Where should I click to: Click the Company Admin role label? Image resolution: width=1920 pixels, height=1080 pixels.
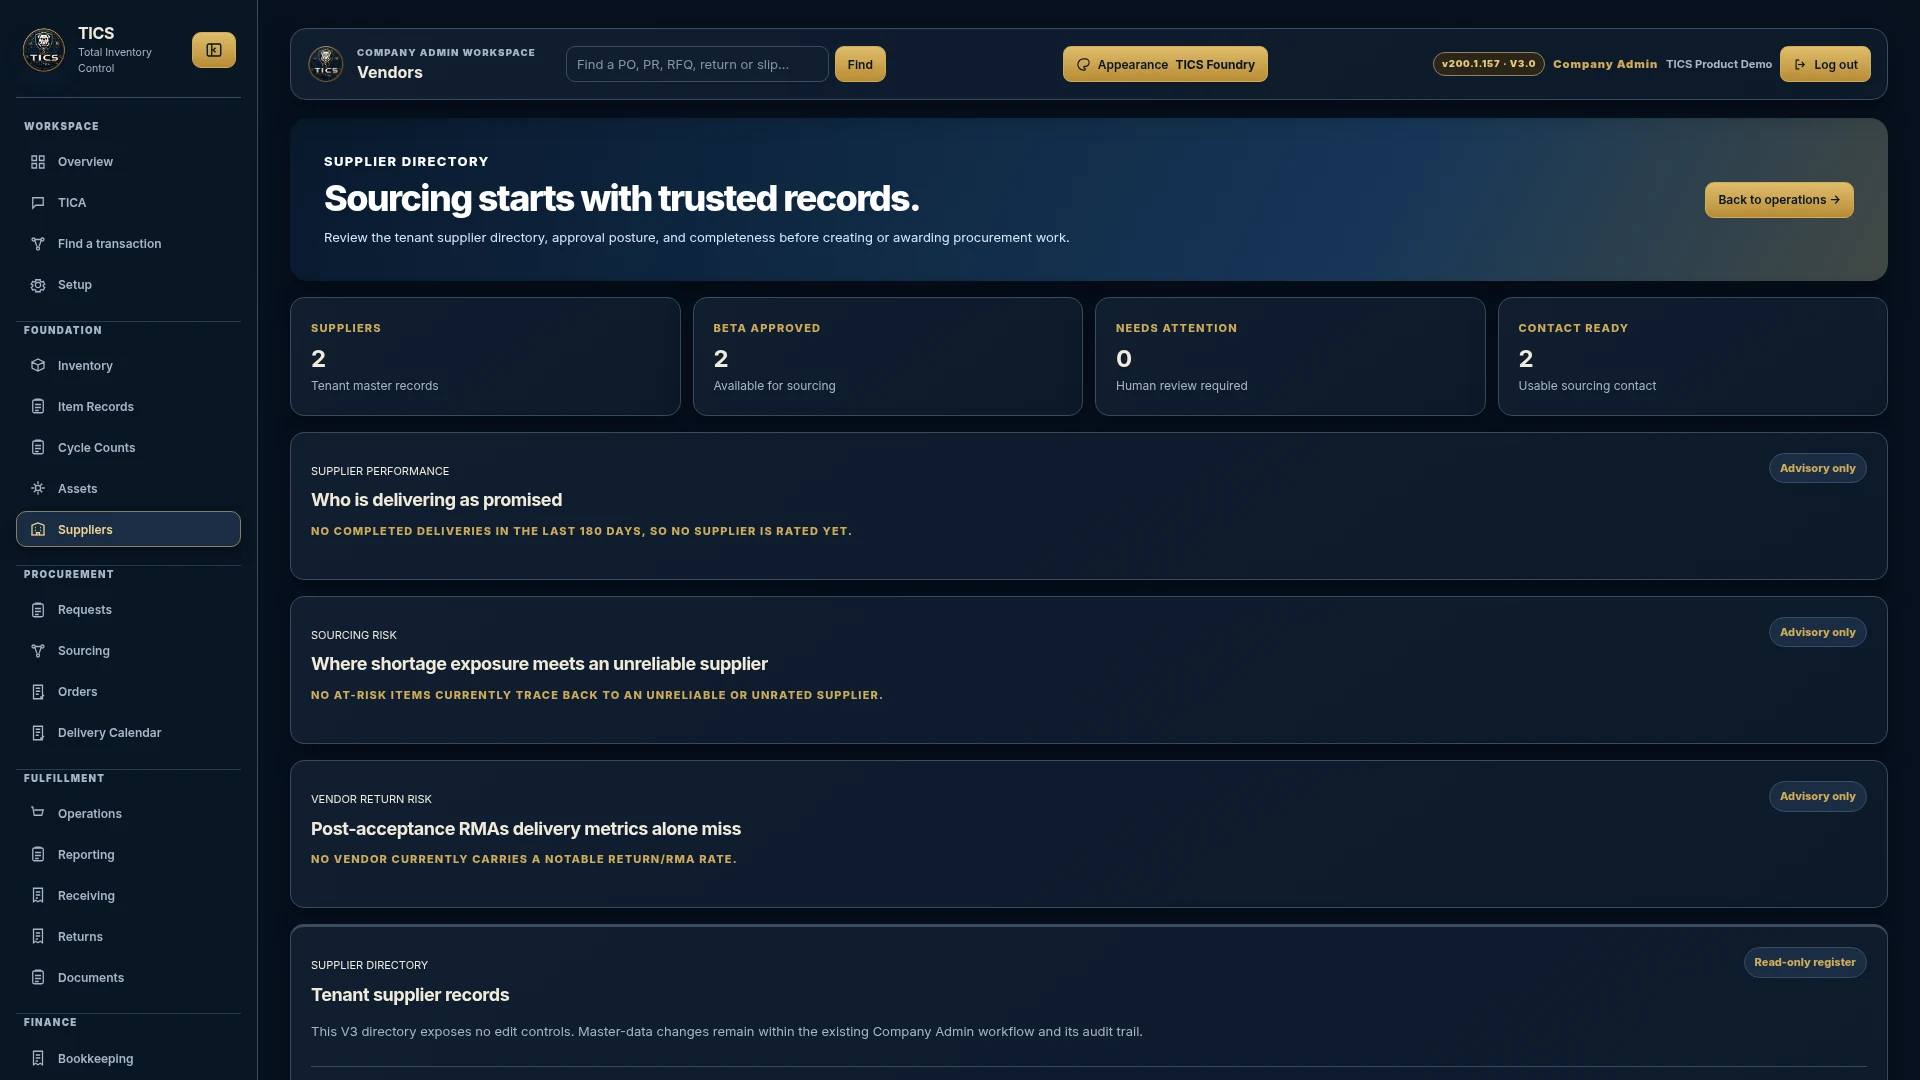(1605, 64)
